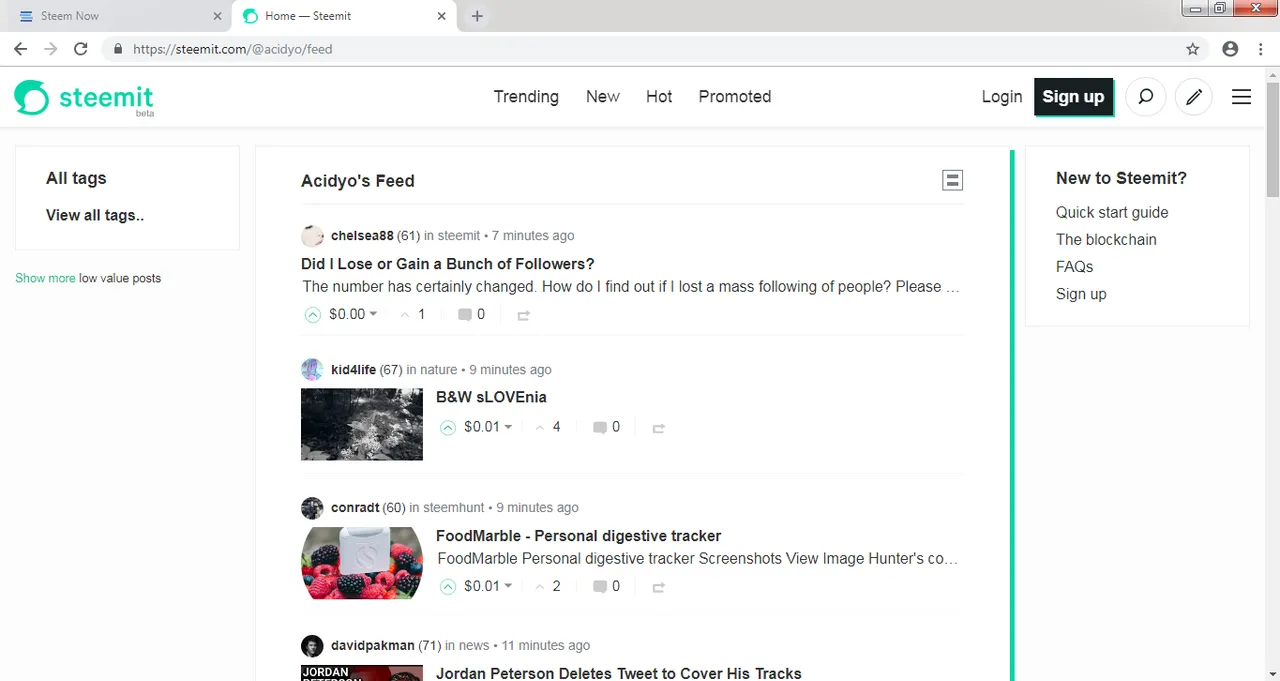Open davidpakman author name
Image resolution: width=1280 pixels, height=681 pixels.
(372, 646)
